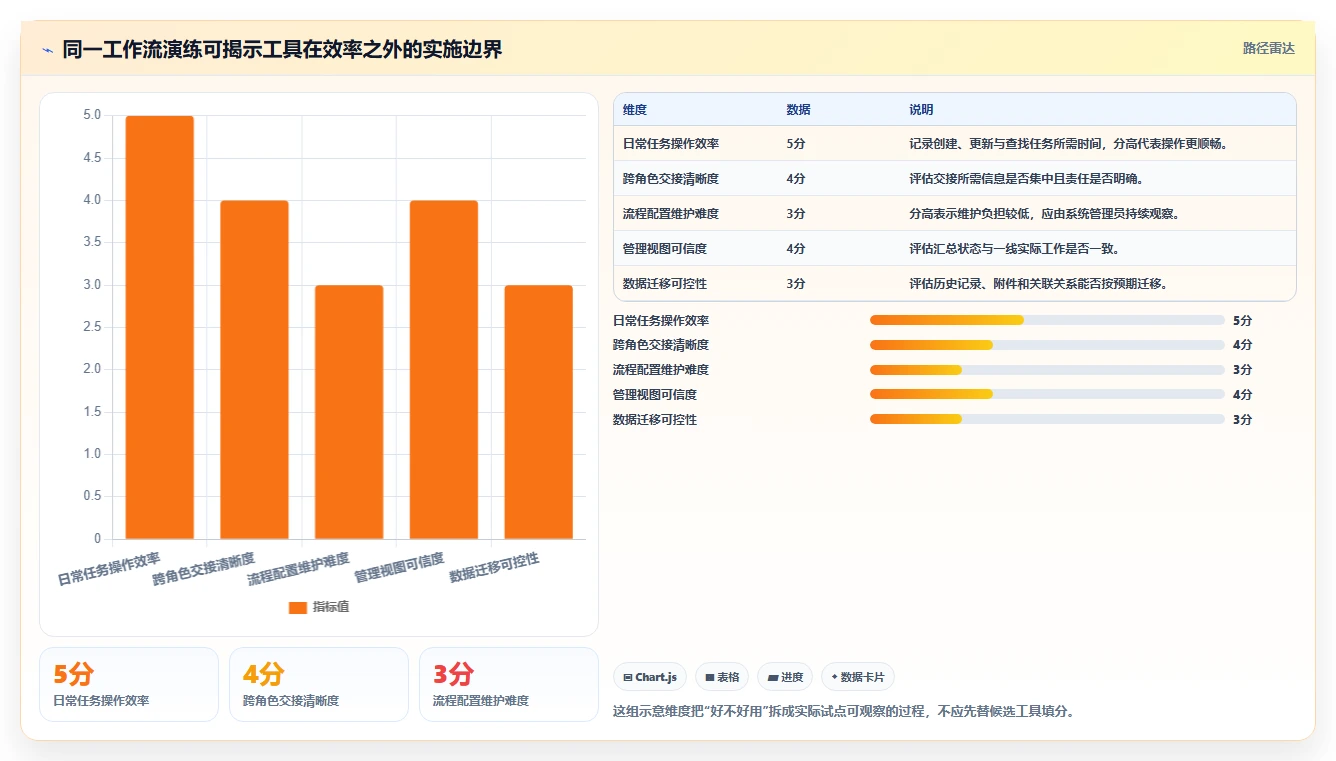Click the 表格 tag chip
The image size is (1336, 761).
(x=722, y=677)
